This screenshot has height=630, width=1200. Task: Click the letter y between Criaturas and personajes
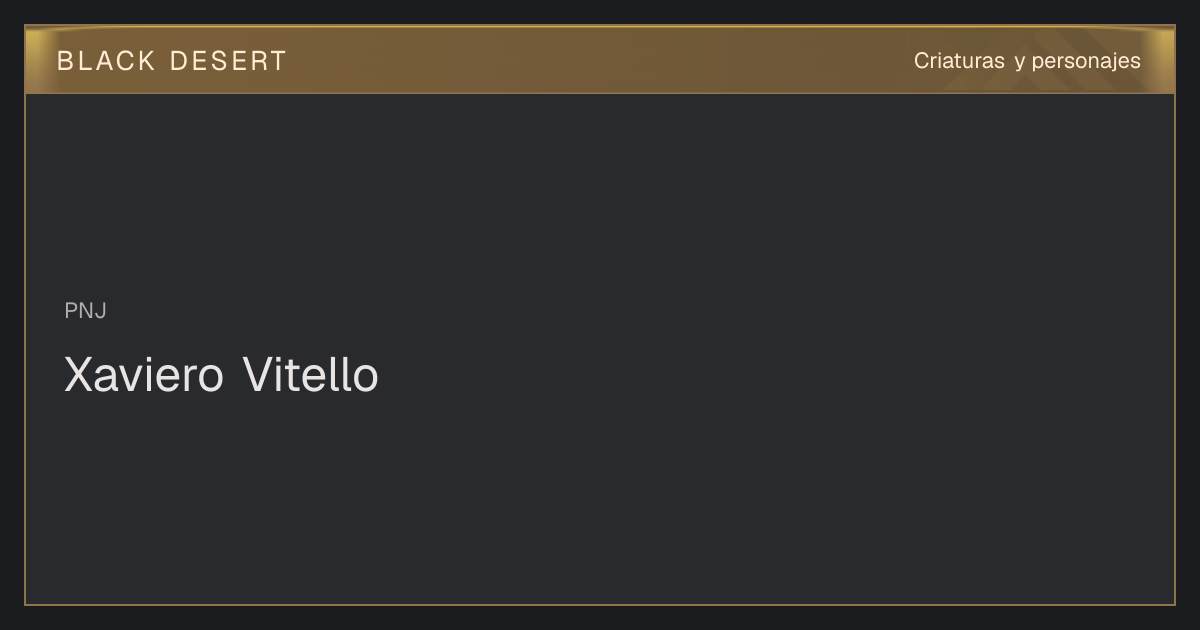[x=1019, y=63]
